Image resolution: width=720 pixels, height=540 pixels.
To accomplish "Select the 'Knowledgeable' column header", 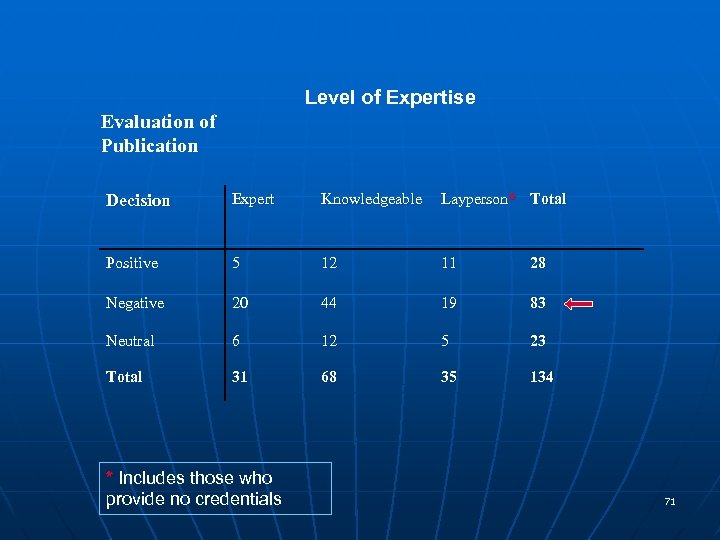I will [371, 199].
